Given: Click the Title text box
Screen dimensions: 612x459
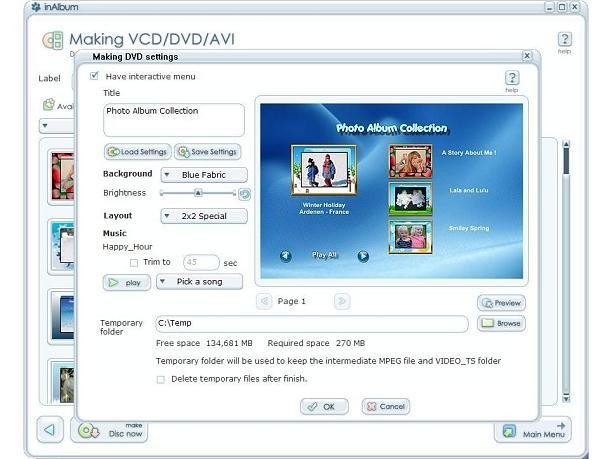Looking at the screenshot, I should point(174,120).
